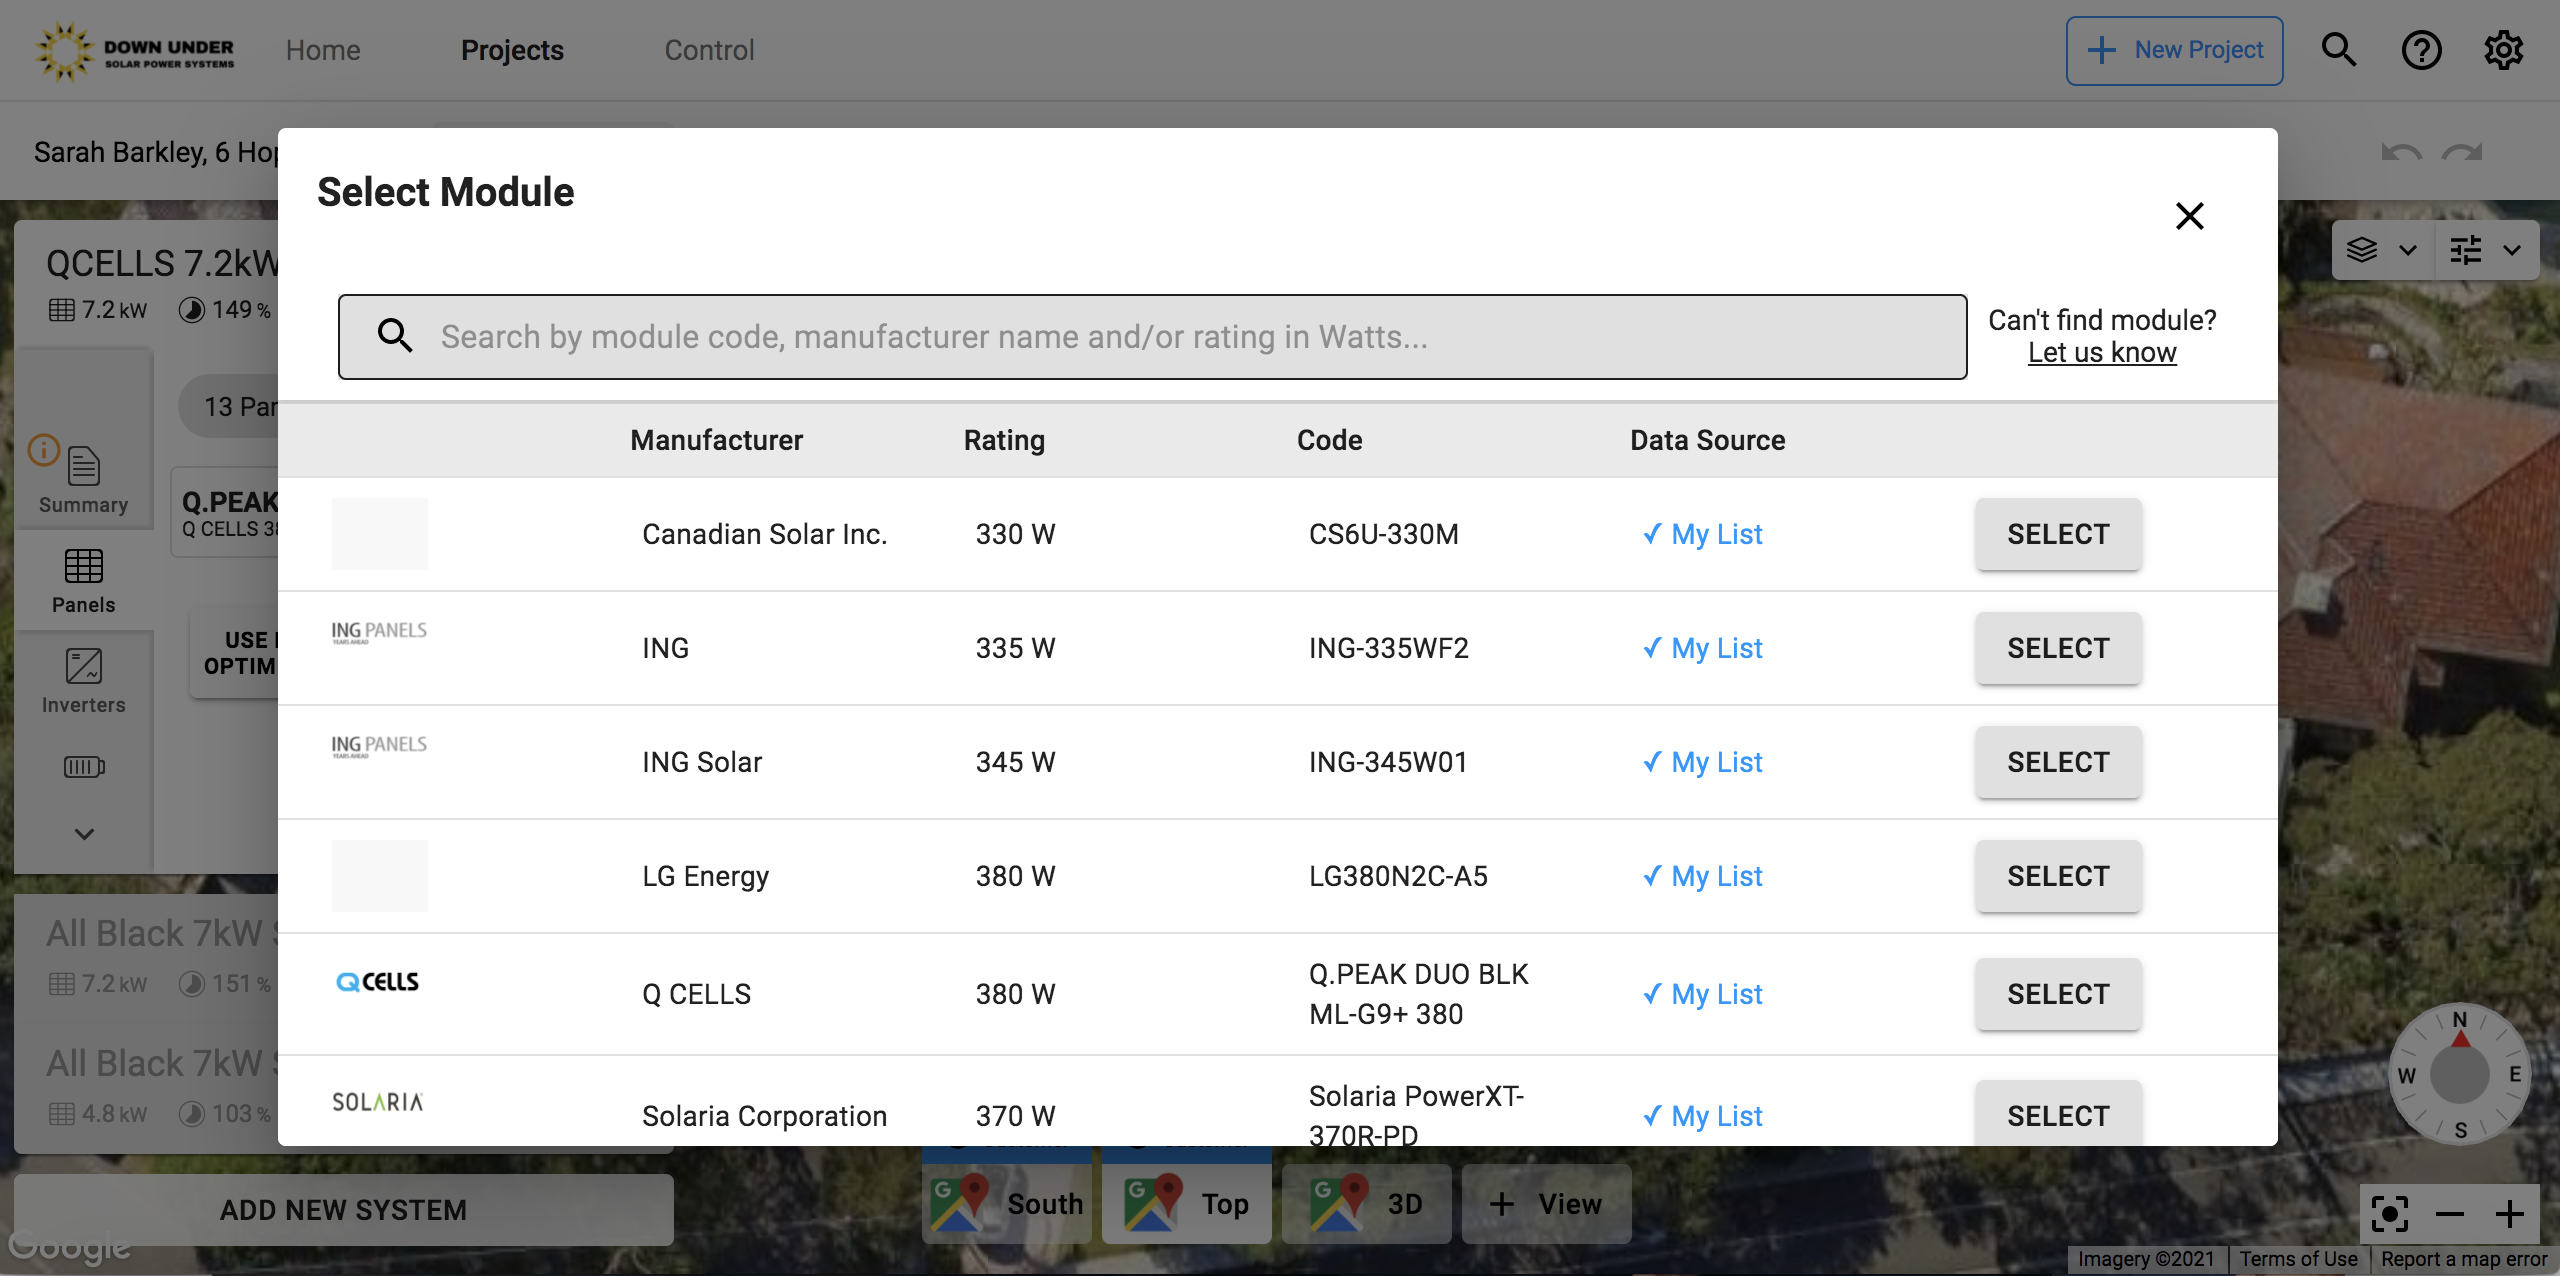Switch to Top map view
Viewport: 2560px width, 1276px height.
[x=1187, y=1204]
